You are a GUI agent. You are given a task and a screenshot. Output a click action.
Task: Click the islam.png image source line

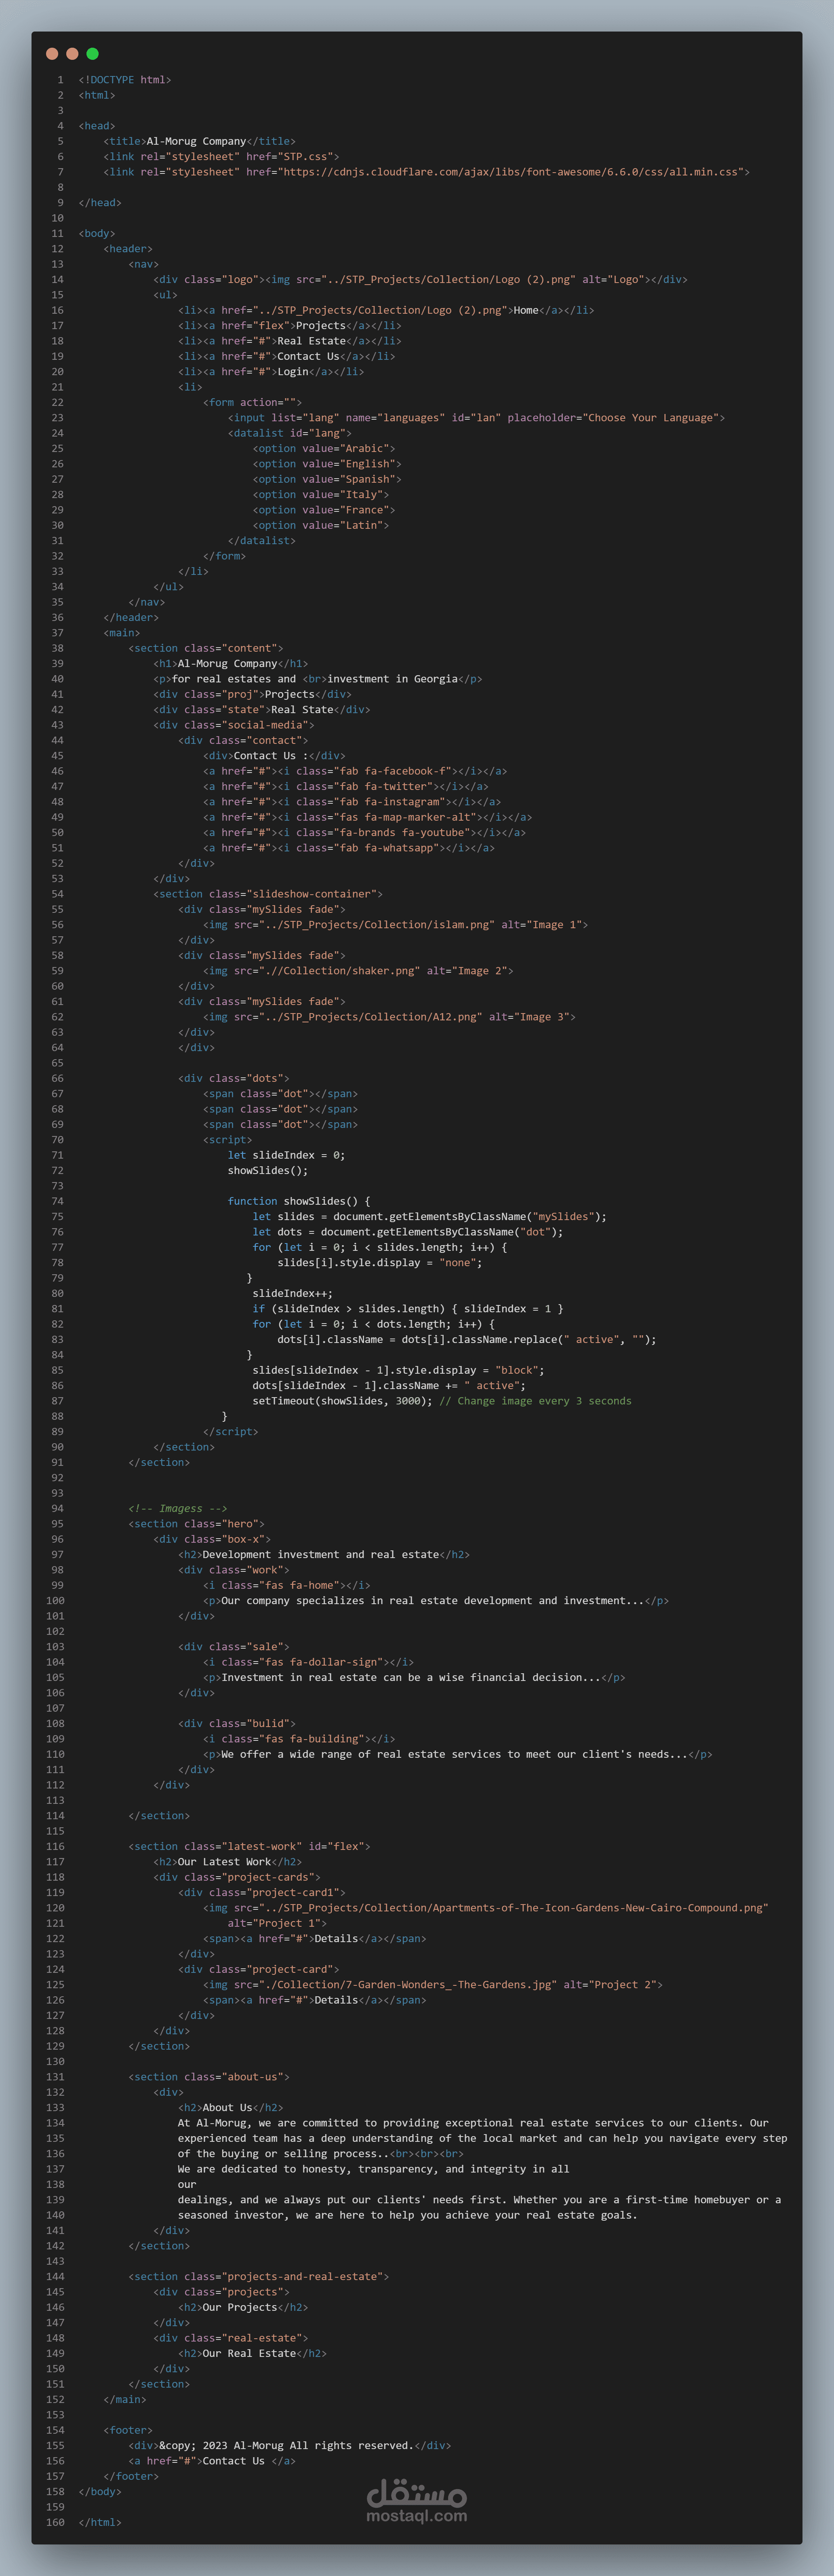(396, 925)
